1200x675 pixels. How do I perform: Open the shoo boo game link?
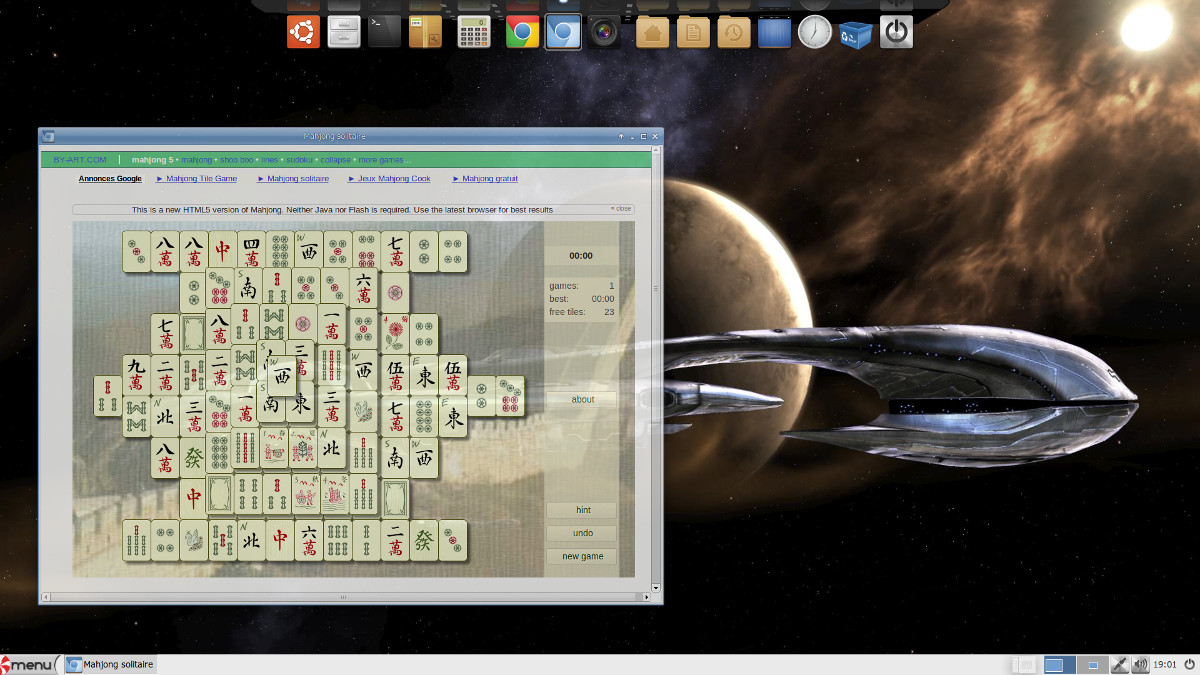coord(237,160)
